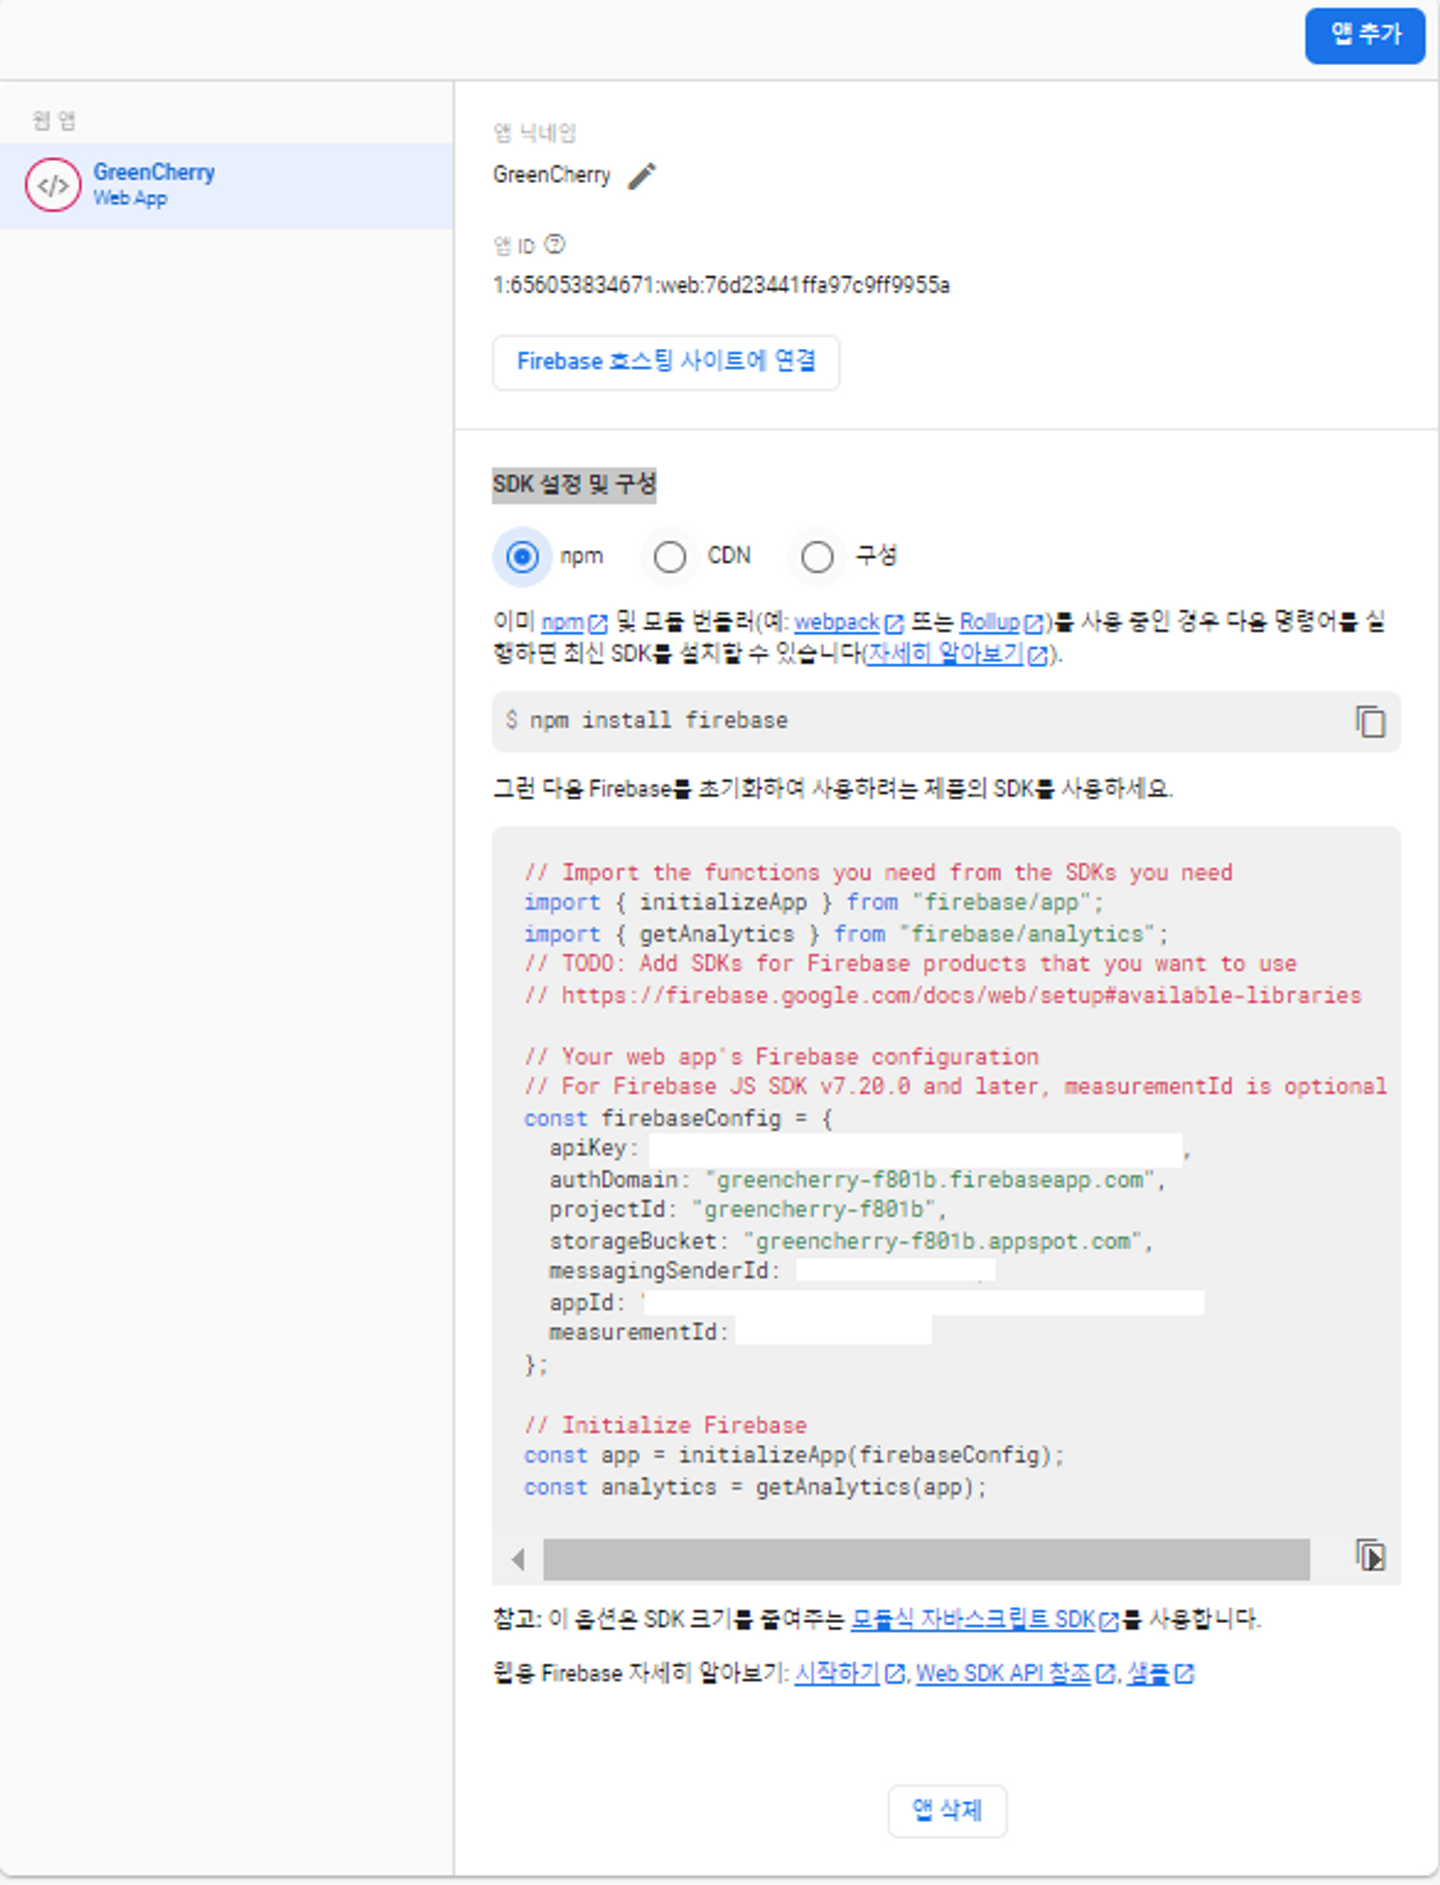Copy the npm install firebase command
Viewport: 1440px width, 1885px height.
coord(1370,721)
